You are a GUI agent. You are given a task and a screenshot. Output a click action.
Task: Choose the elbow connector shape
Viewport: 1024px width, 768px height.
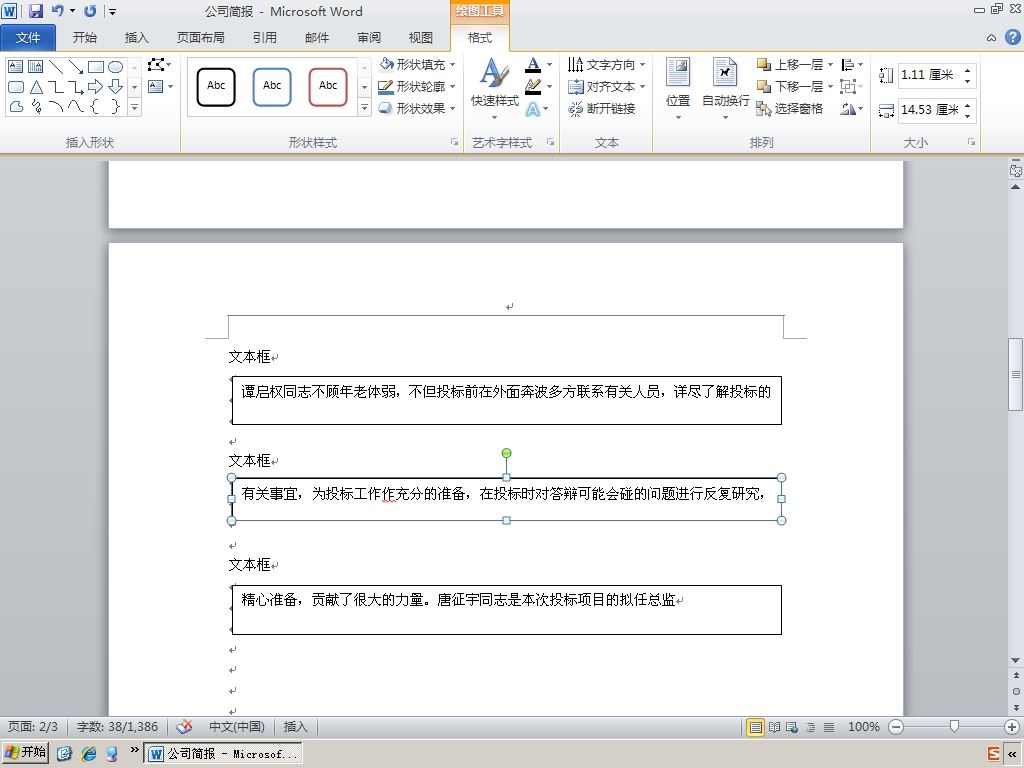click(x=56, y=86)
